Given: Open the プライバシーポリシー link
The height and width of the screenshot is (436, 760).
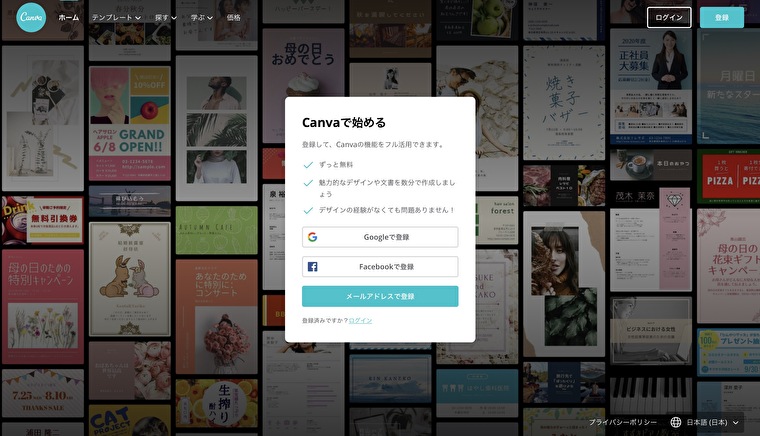Looking at the screenshot, I should coord(623,422).
